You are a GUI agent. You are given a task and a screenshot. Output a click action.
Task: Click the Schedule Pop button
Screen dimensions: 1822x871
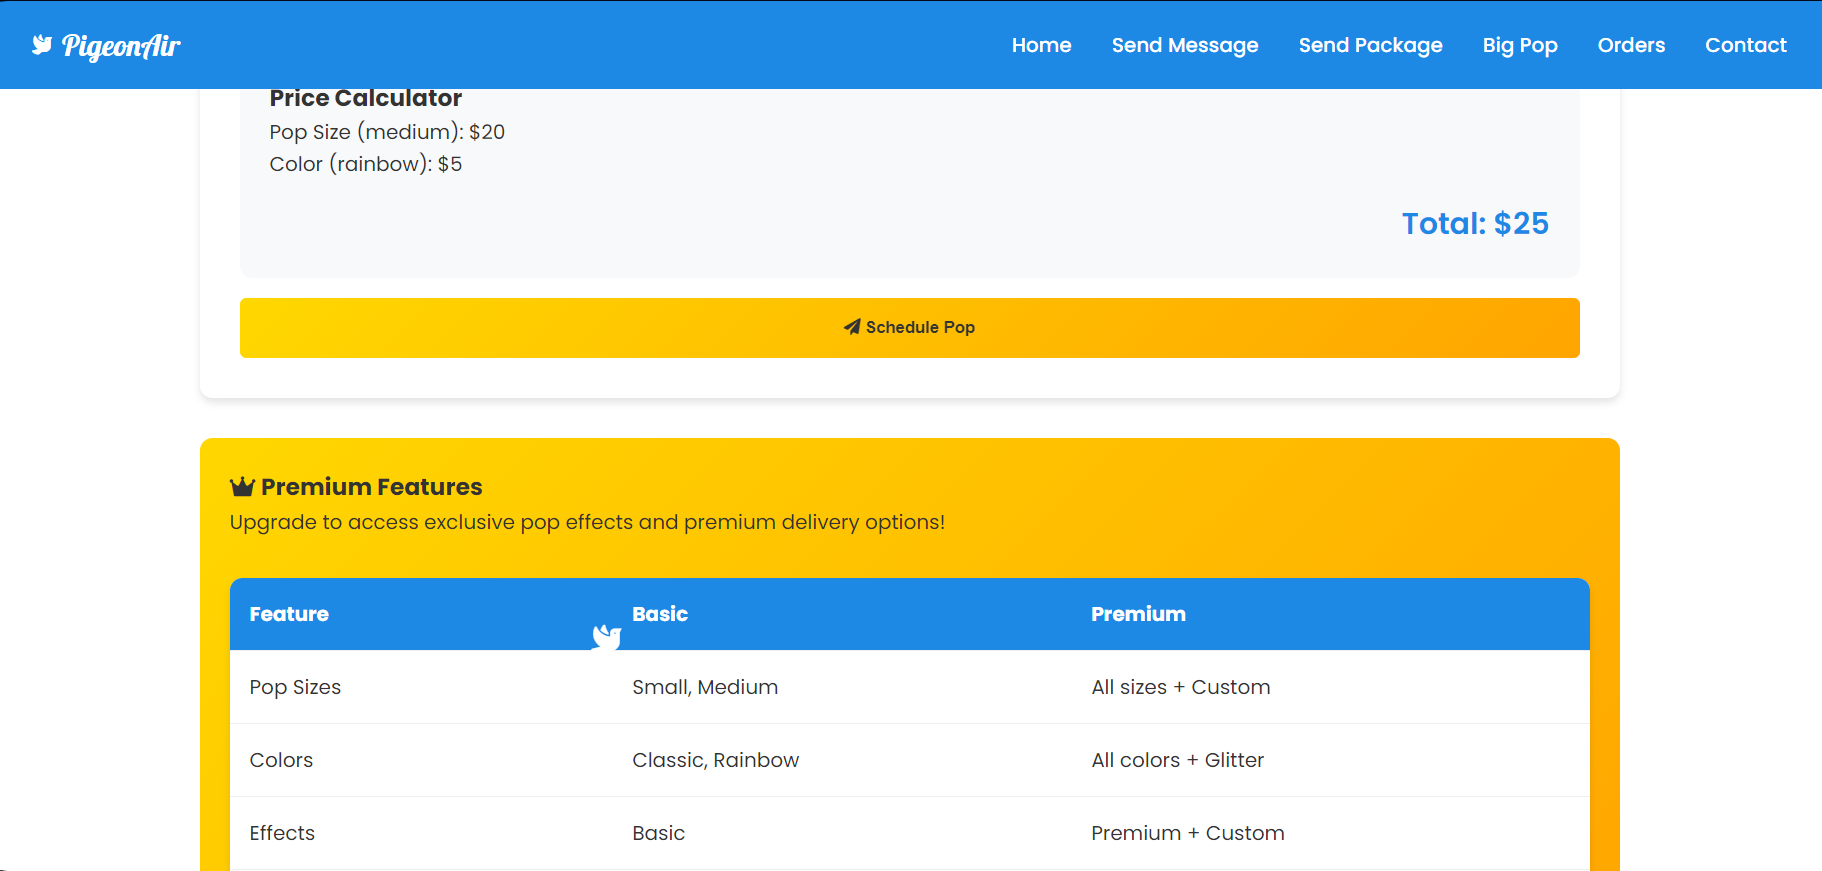pyautogui.click(x=910, y=328)
